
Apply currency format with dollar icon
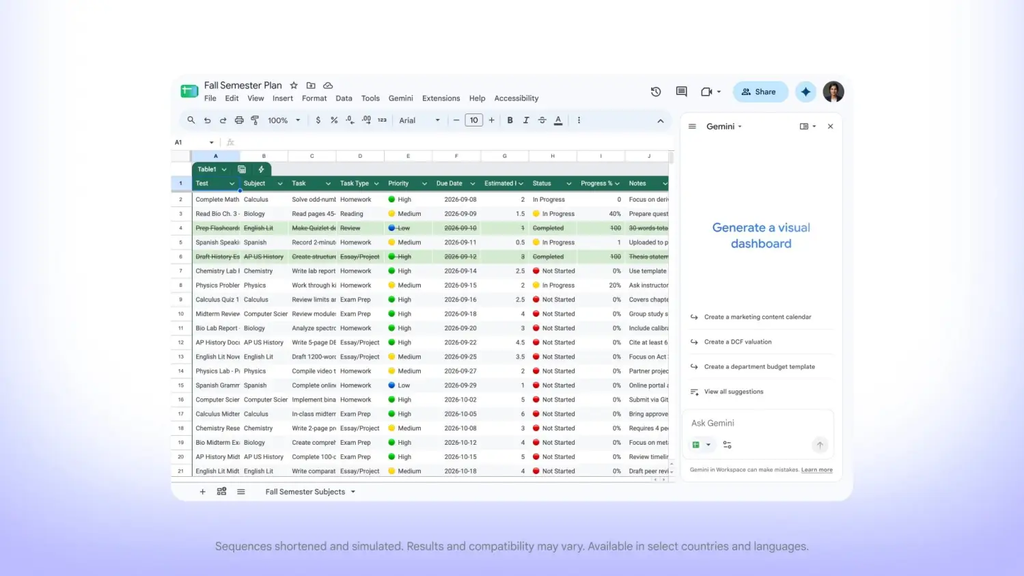pos(318,120)
